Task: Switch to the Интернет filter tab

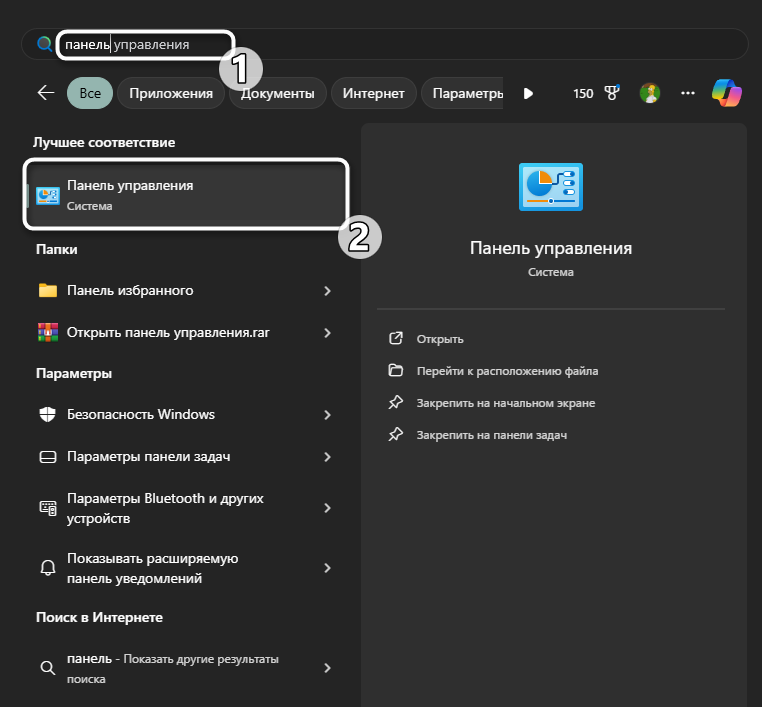Action: (373, 93)
